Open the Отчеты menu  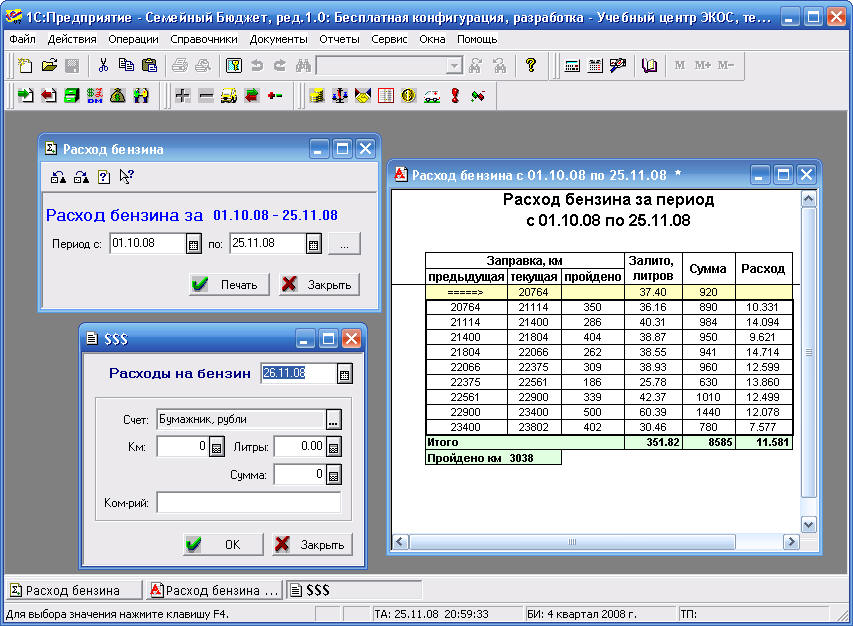[338, 39]
